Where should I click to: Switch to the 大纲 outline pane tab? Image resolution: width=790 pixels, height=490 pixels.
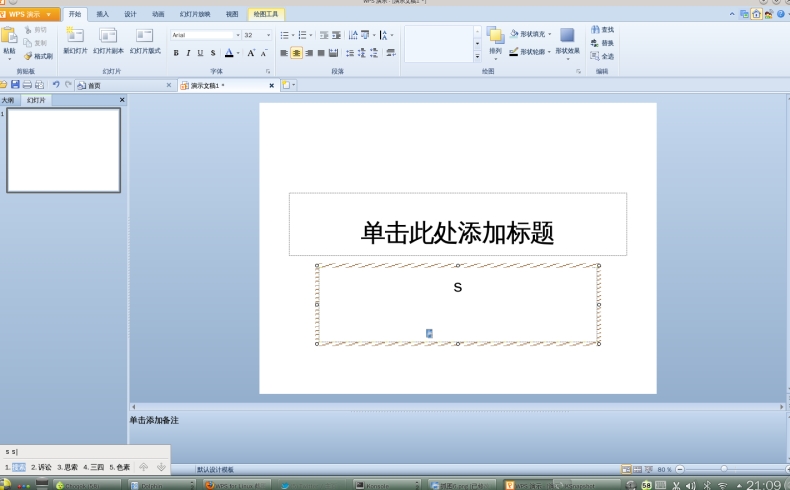(x=8, y=100)
